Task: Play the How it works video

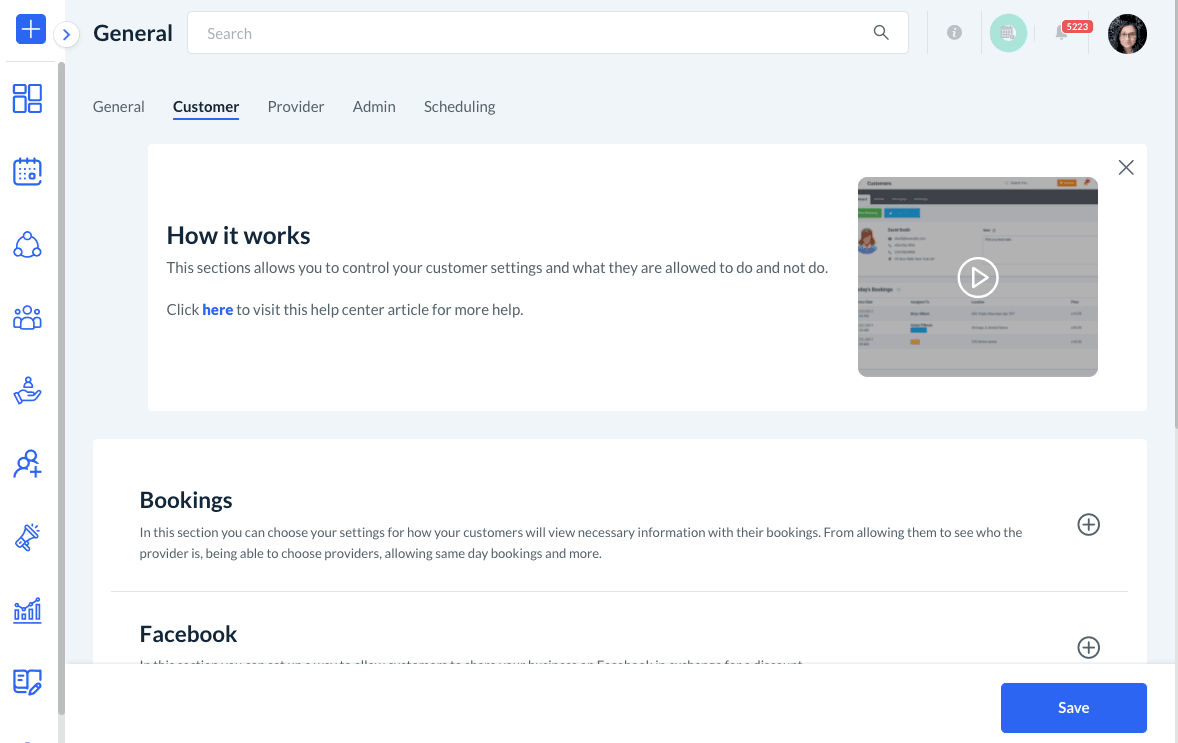Action: coord(977,277)
